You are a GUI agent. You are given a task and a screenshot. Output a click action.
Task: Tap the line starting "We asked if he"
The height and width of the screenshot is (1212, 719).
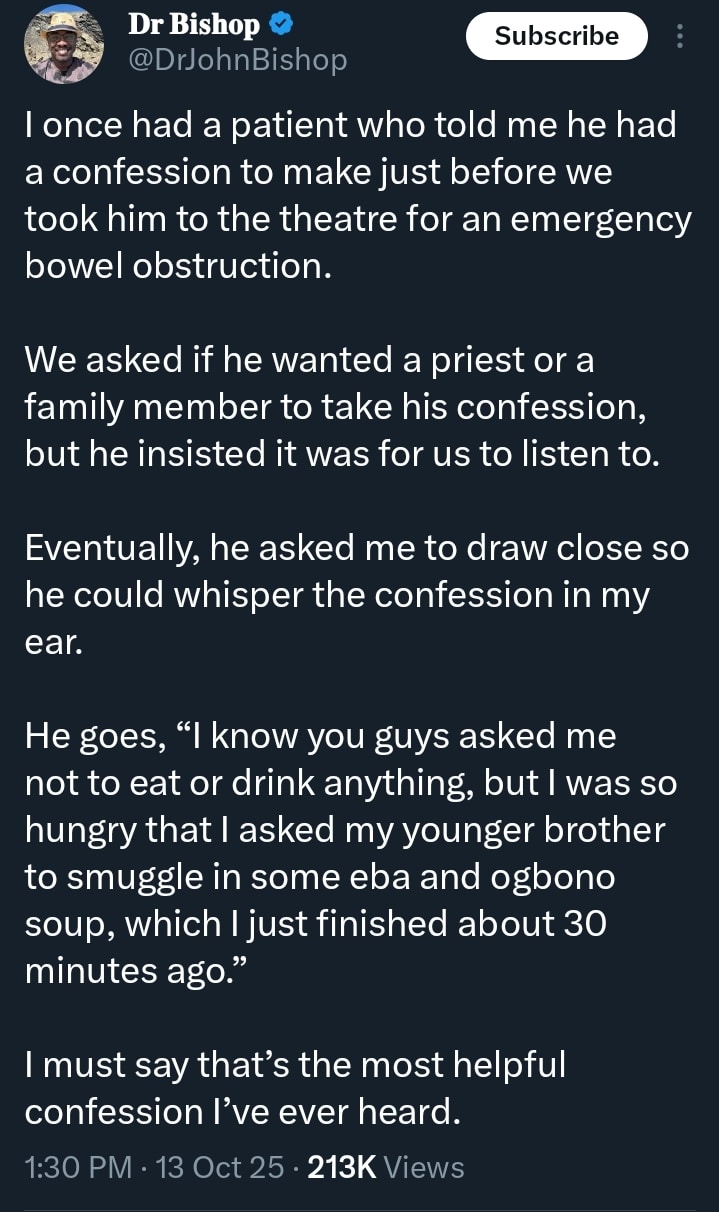click(308, 360)
